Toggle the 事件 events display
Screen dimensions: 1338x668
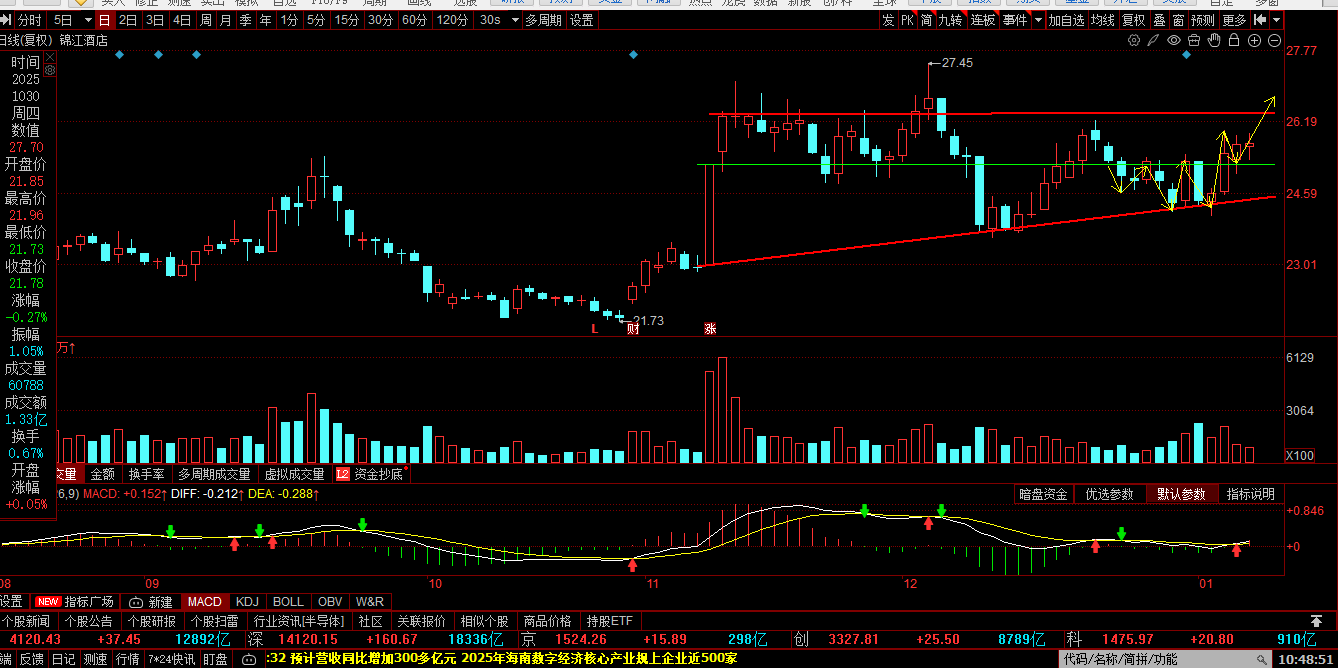pos(1014,20)
